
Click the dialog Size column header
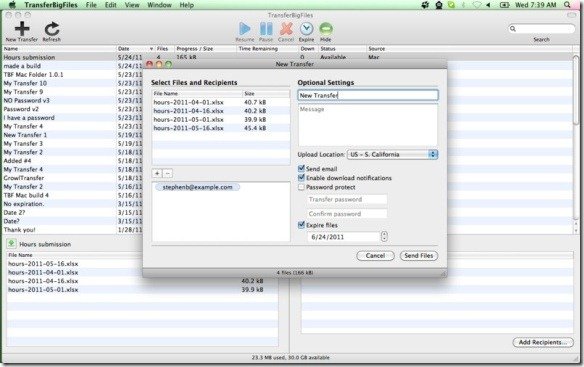point(266,94)
